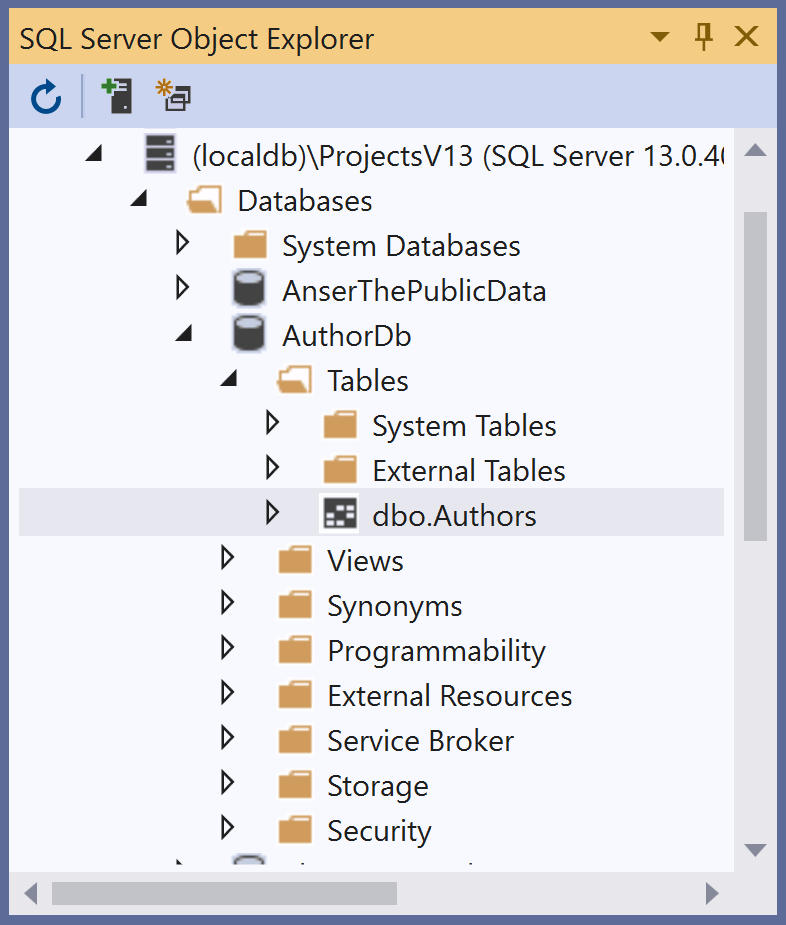Screen dimensions: 786x925
Task: Click the External Resources folder icon
Action: [295, 694]
